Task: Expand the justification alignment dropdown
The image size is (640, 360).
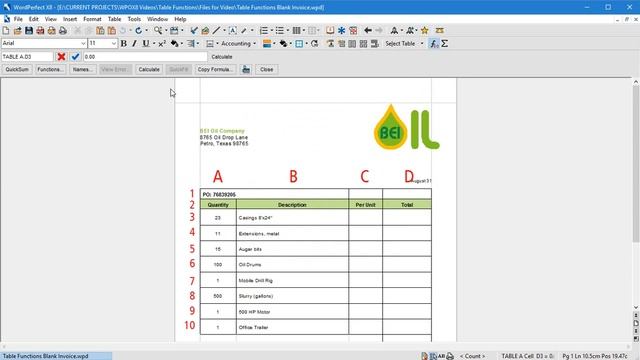Action: point(198,44)
